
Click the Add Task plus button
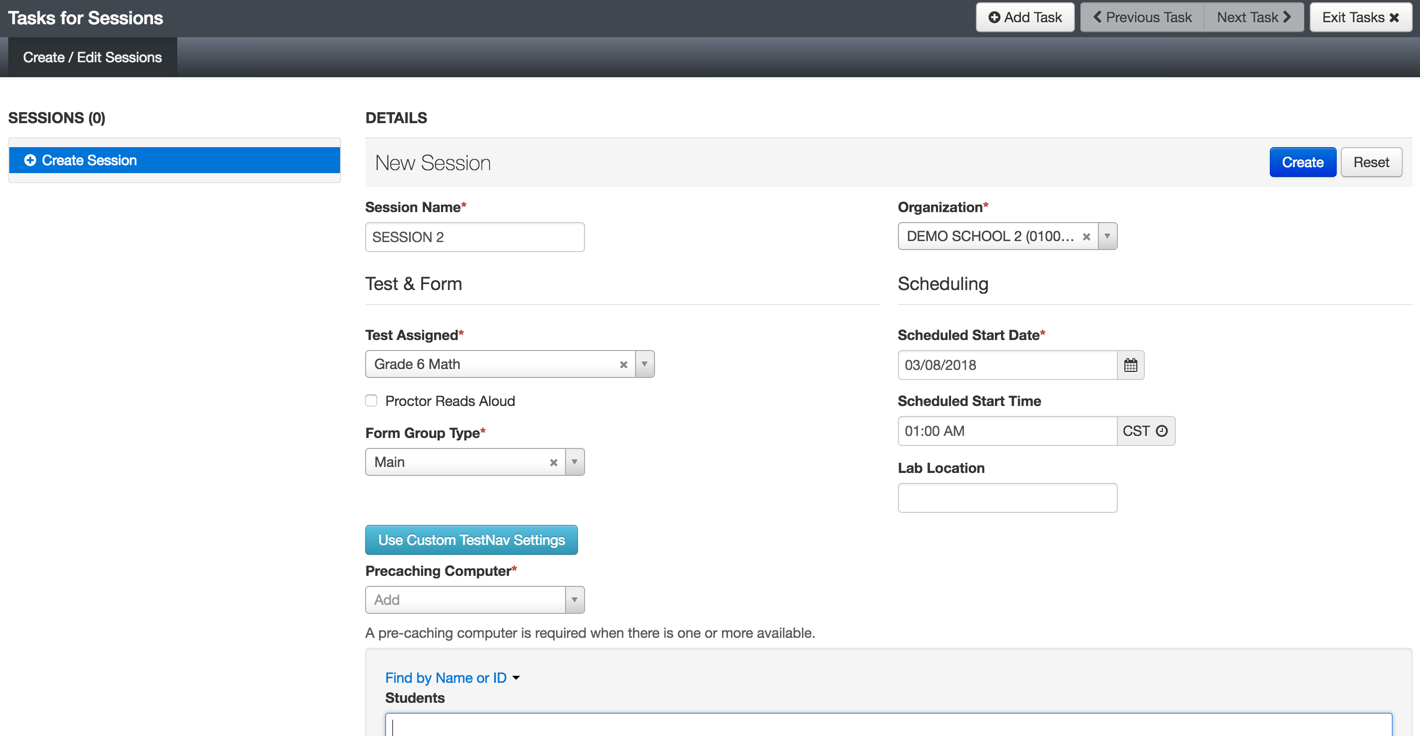tap(1025, 17)
